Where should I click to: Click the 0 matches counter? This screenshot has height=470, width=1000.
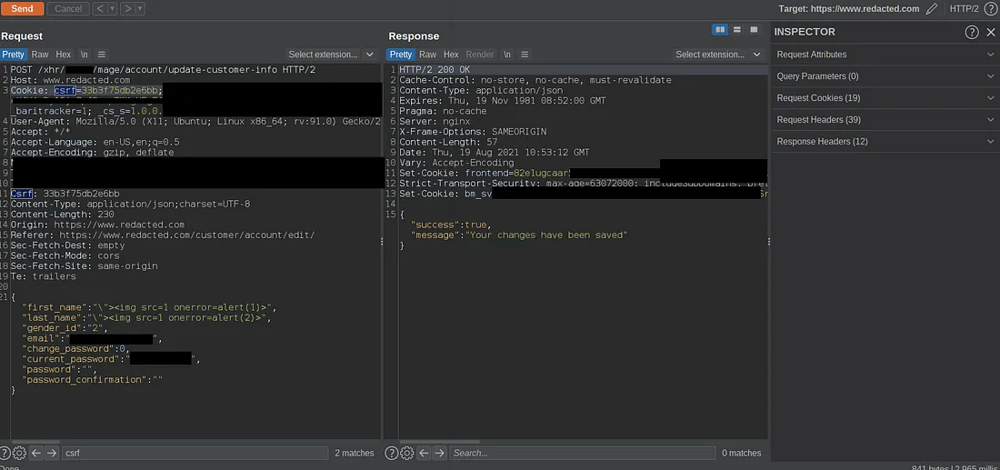click(x=741, y=453)
